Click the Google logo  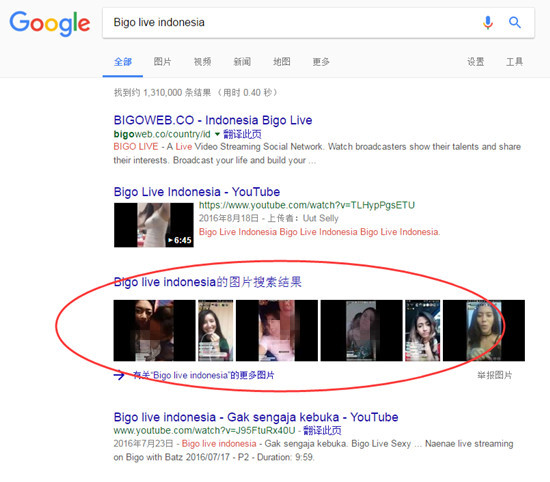pos(49,23)
